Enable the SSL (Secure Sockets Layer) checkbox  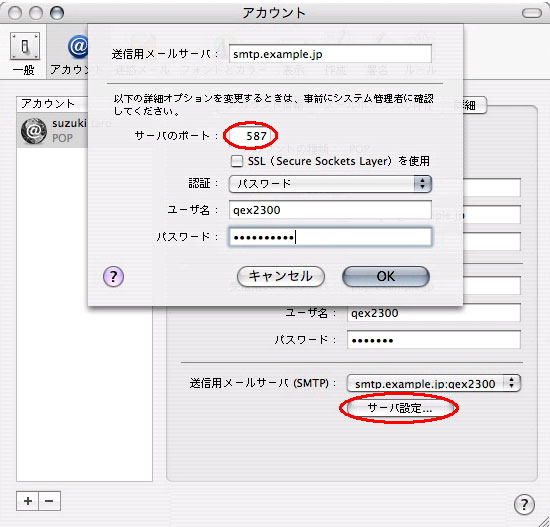237,161
